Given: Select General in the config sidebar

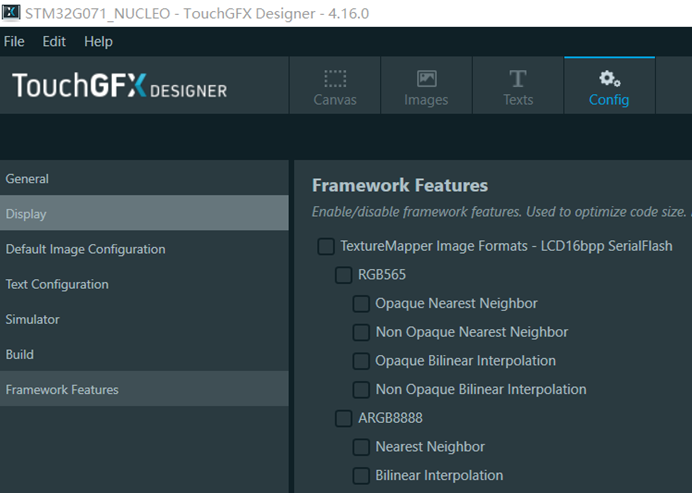Looking at the screenshot, I should [x=144, y=178].
